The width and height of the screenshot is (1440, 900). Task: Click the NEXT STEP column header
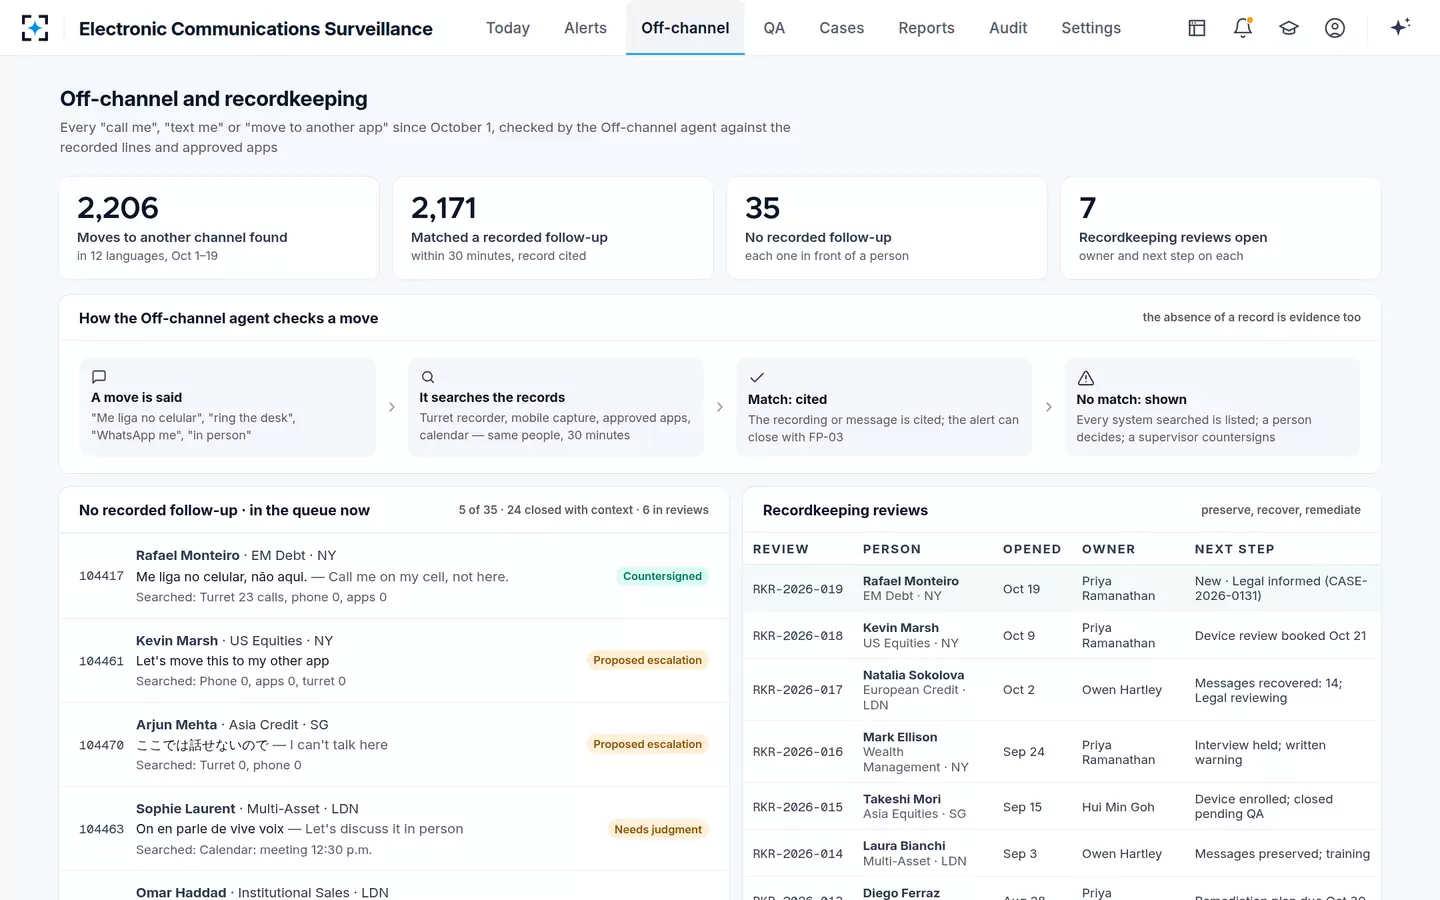pyautogui.click(x=1234, y=549)
